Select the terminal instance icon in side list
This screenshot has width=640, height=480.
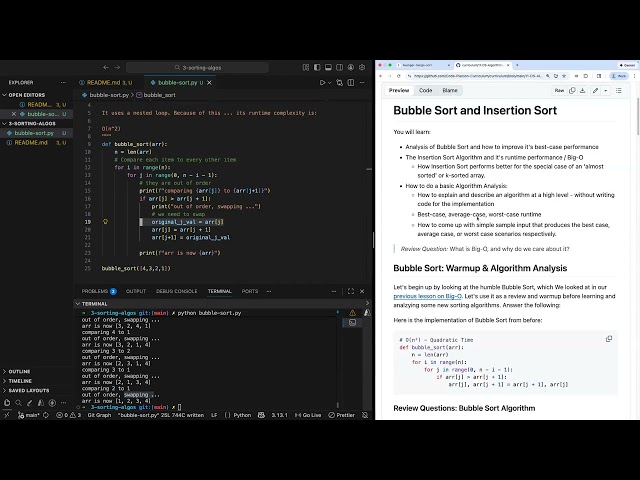tap(352, 322)
